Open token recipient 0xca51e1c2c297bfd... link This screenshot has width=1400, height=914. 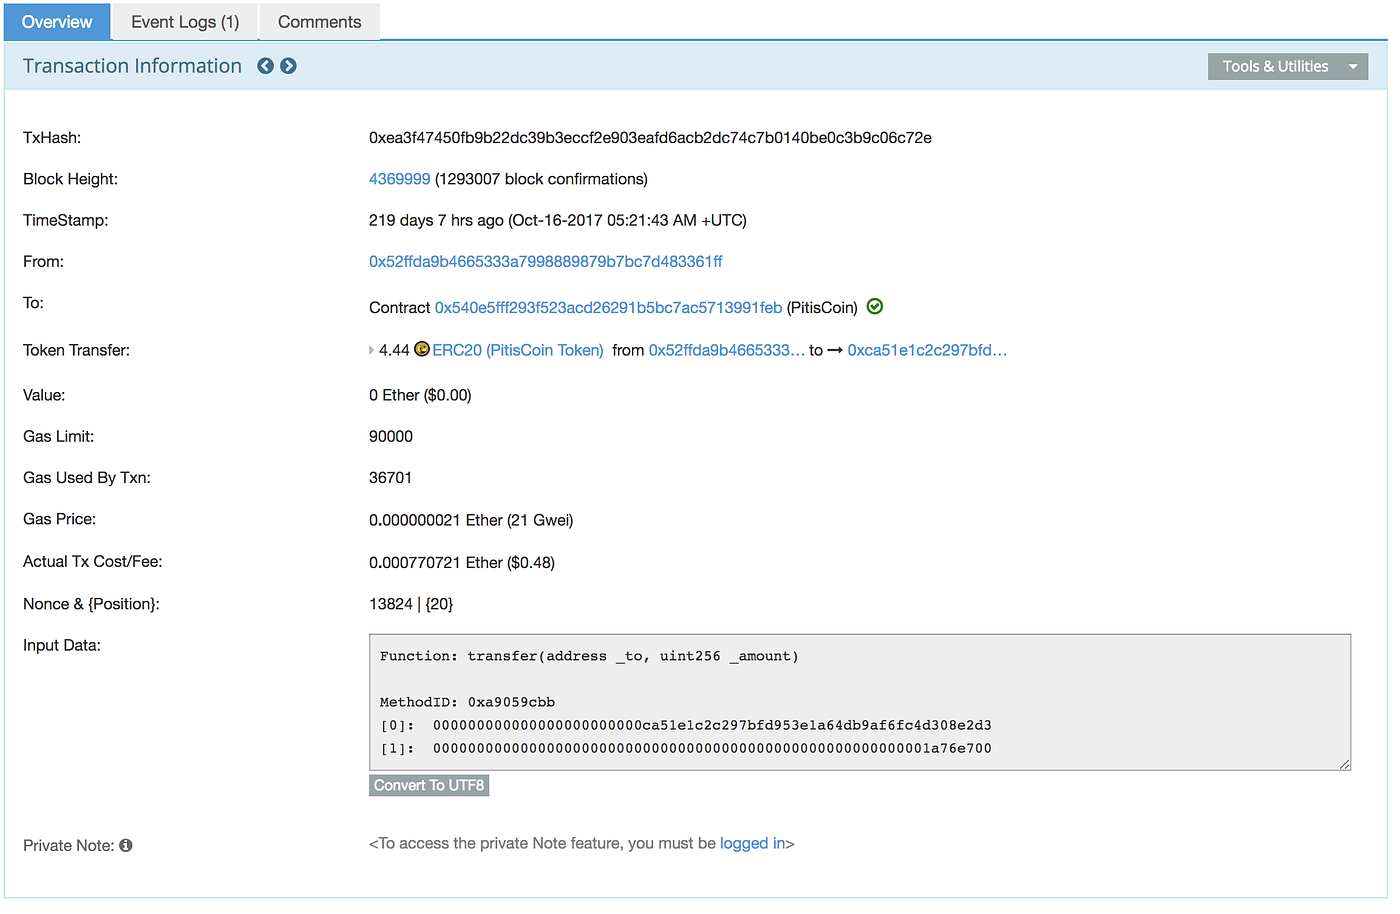[927, 350]
